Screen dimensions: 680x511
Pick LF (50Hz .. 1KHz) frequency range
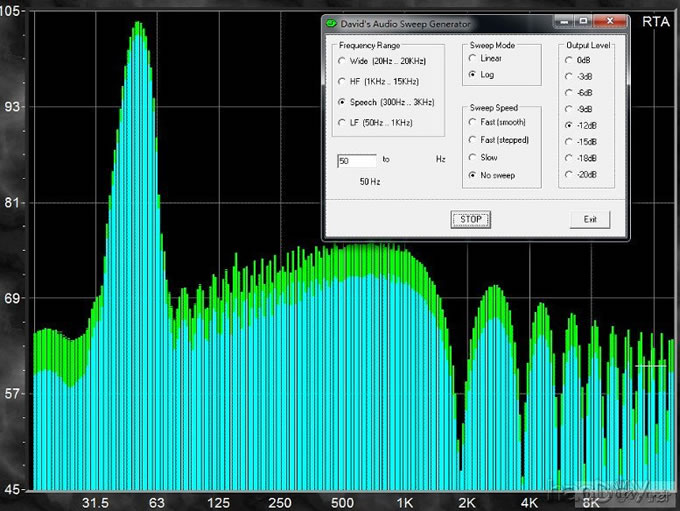342,122
